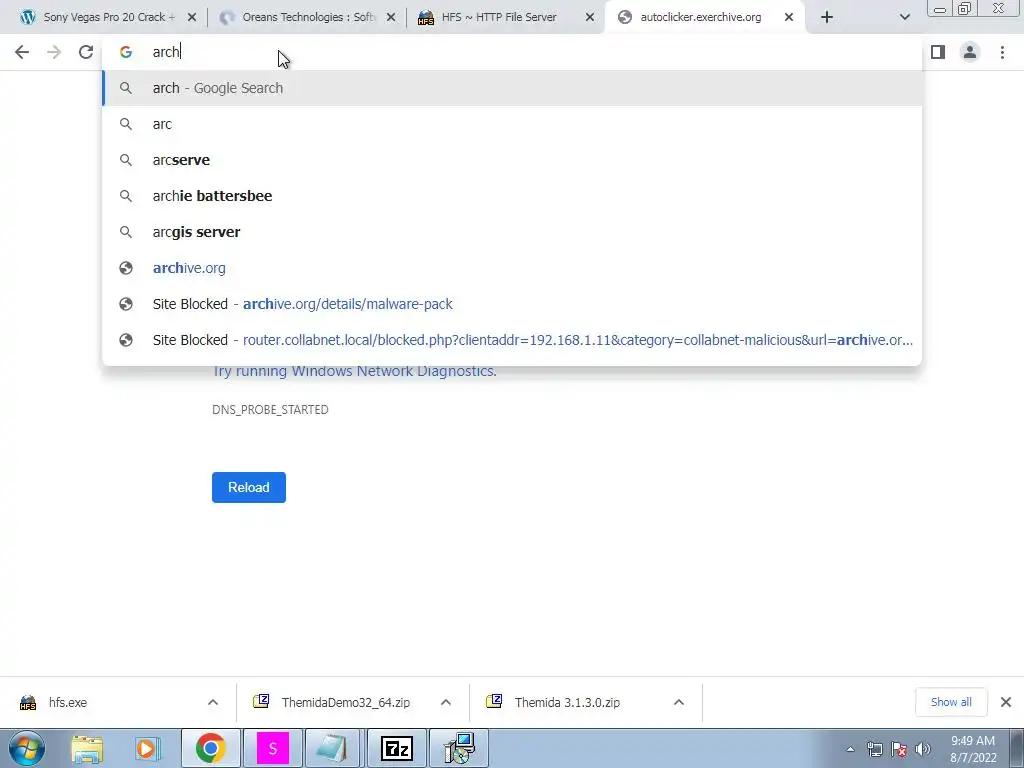1024x768 pixels.
Task: Open the pink S application in taskbar
Action: tap(272, 748)
